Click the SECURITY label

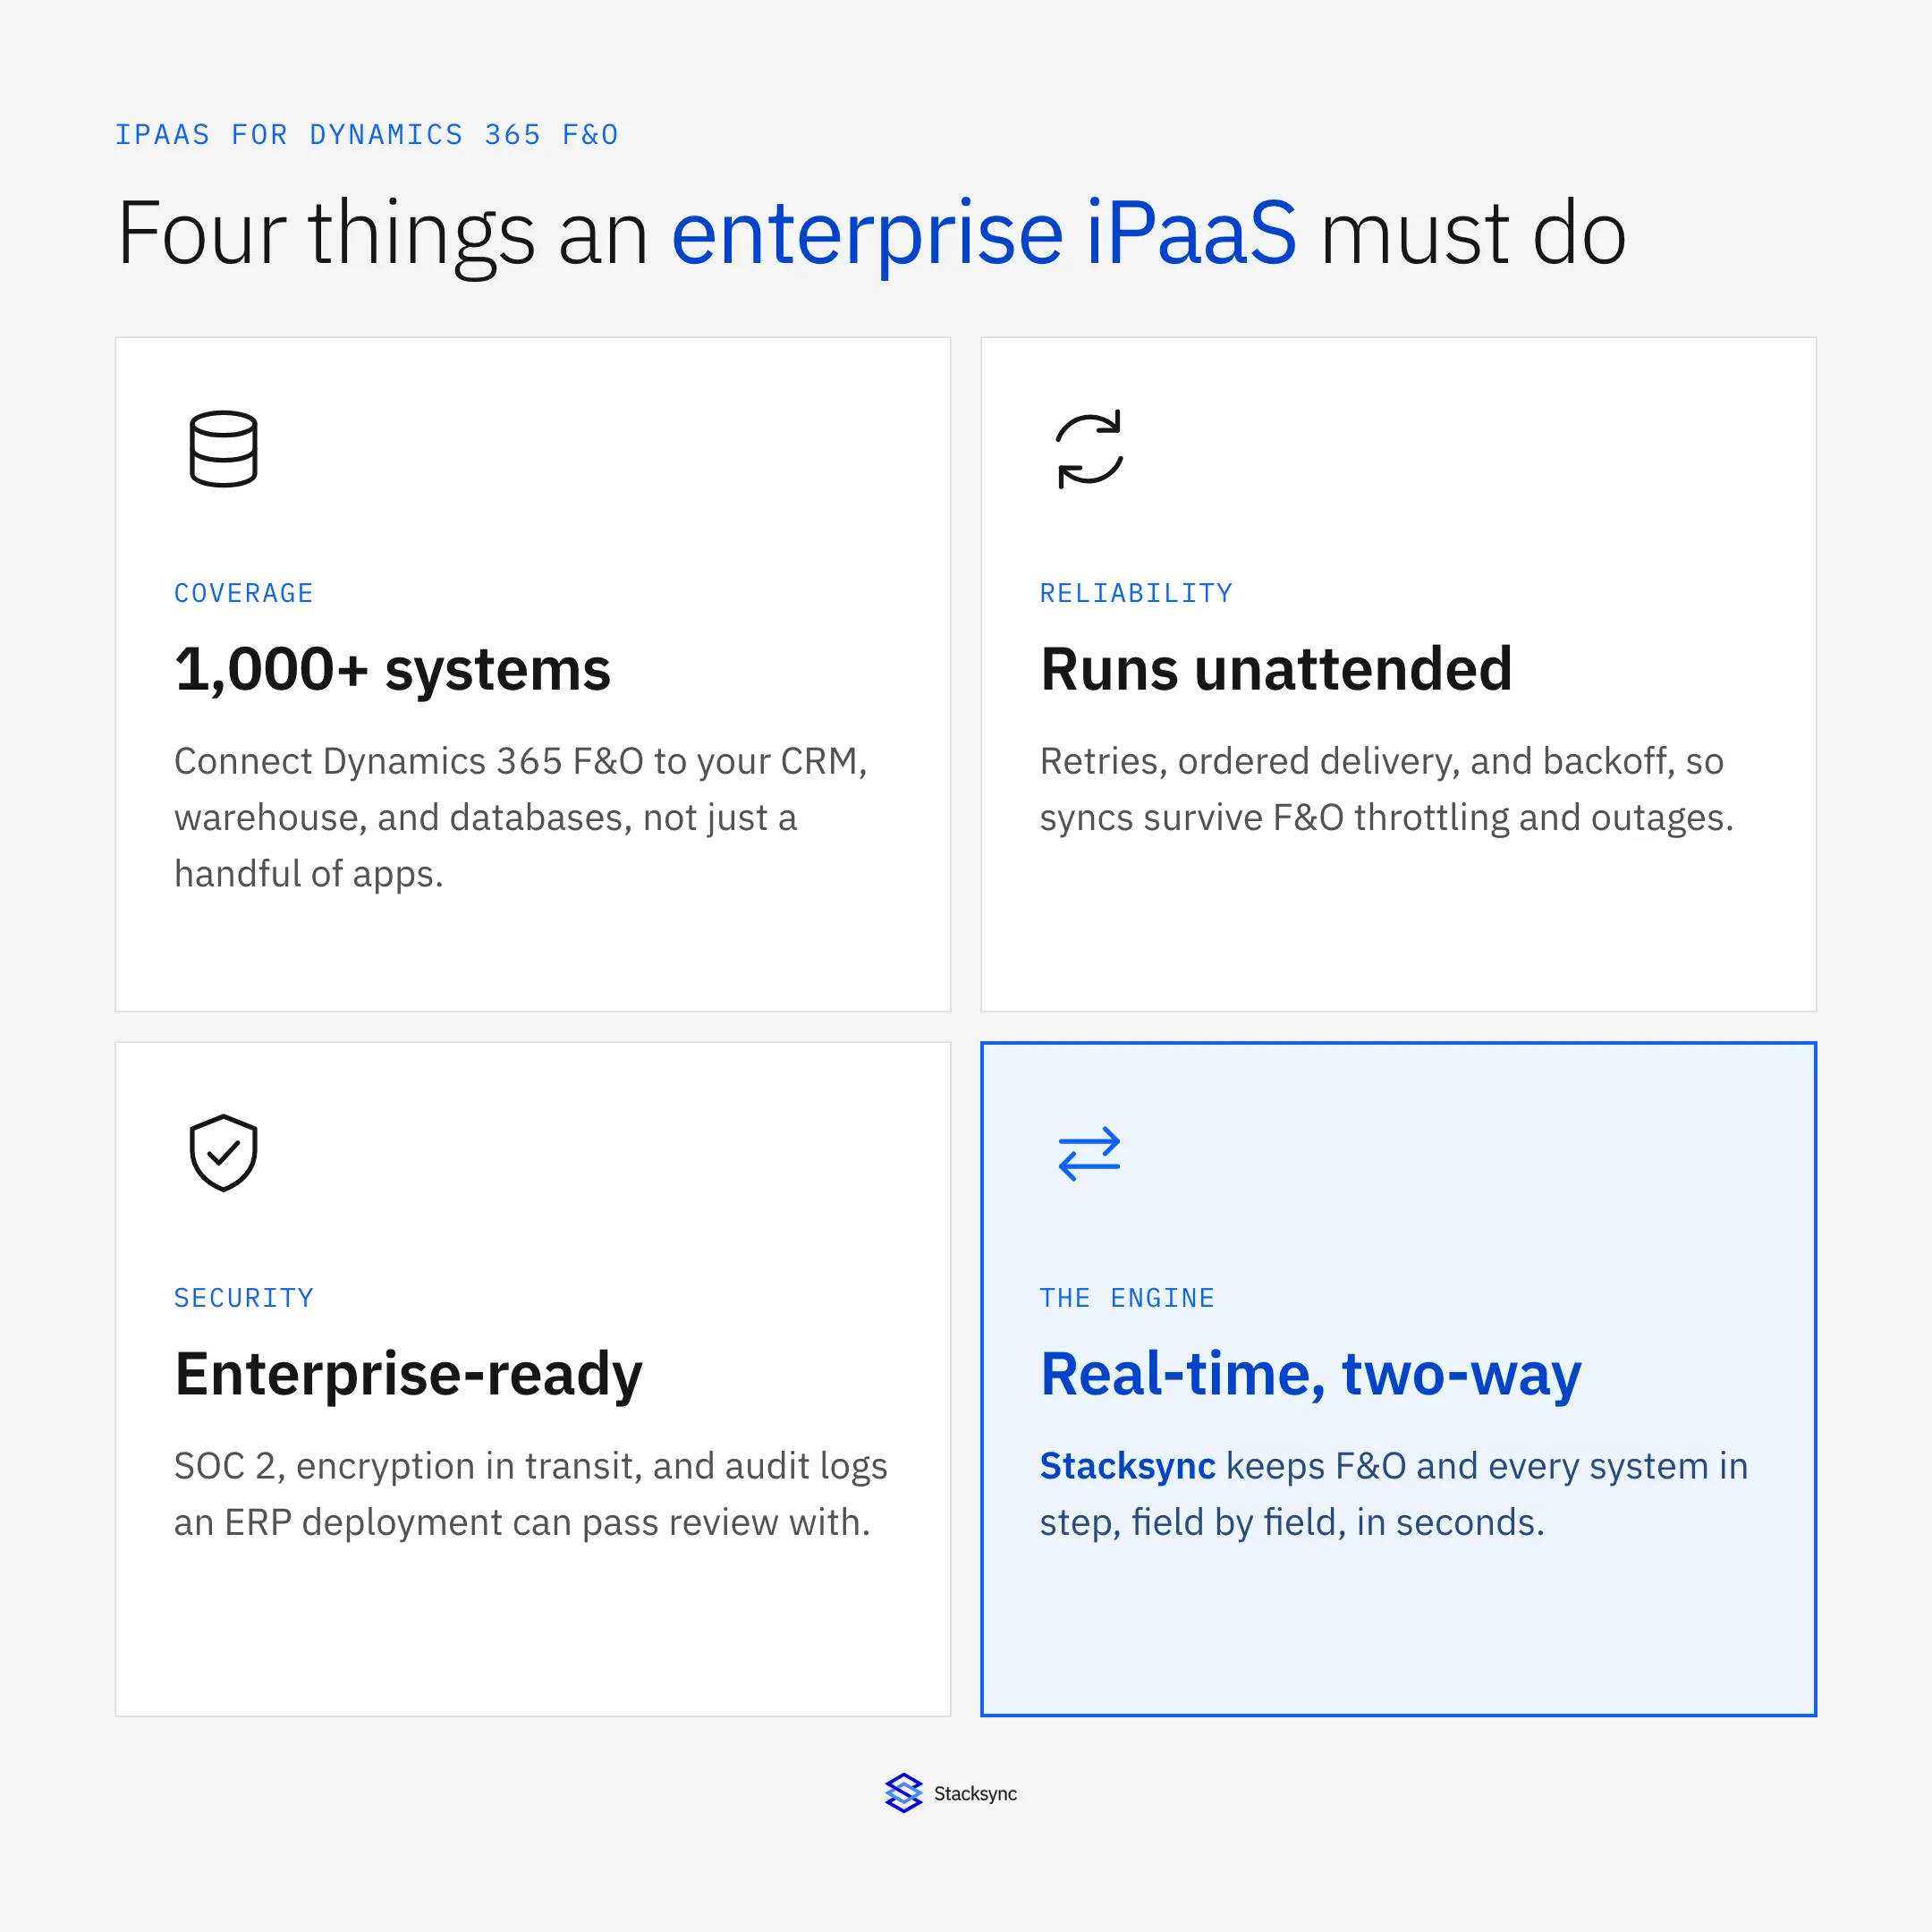tap(244, 1298)
